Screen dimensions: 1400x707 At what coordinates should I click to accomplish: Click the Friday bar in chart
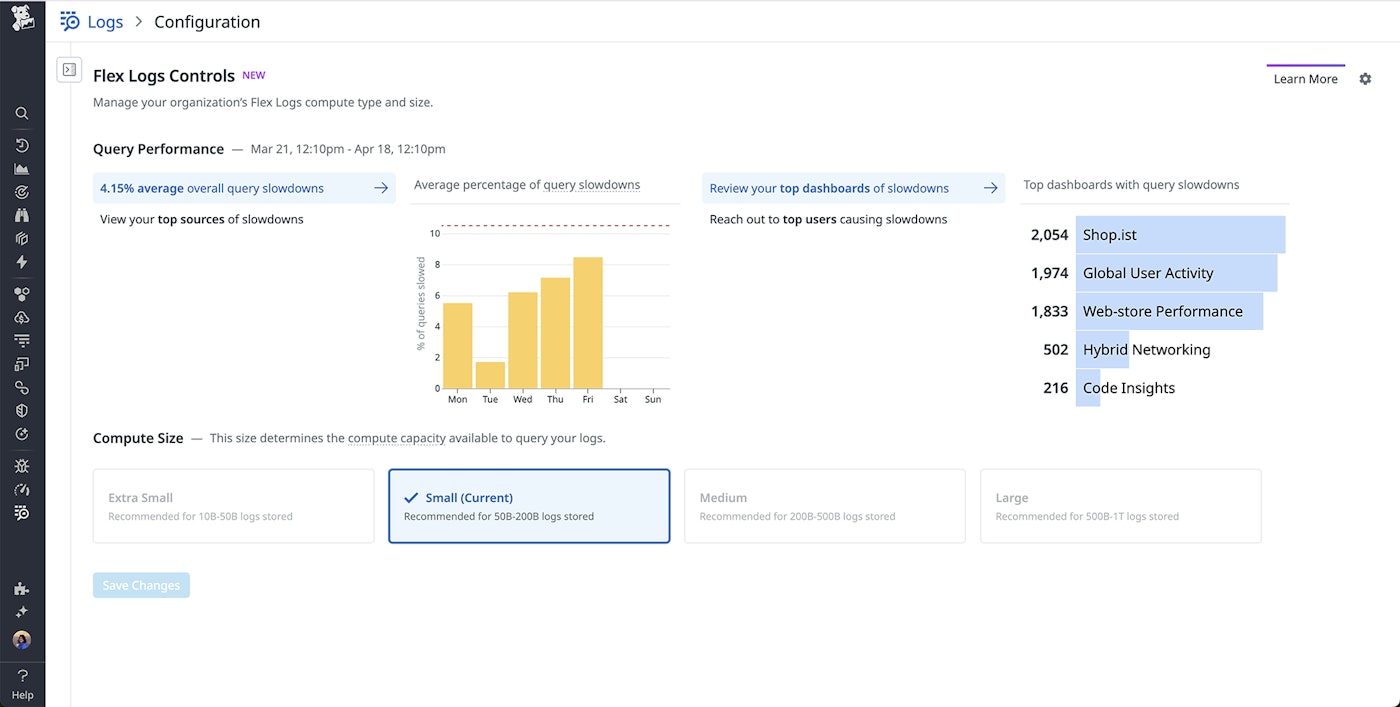coord(588,323)
